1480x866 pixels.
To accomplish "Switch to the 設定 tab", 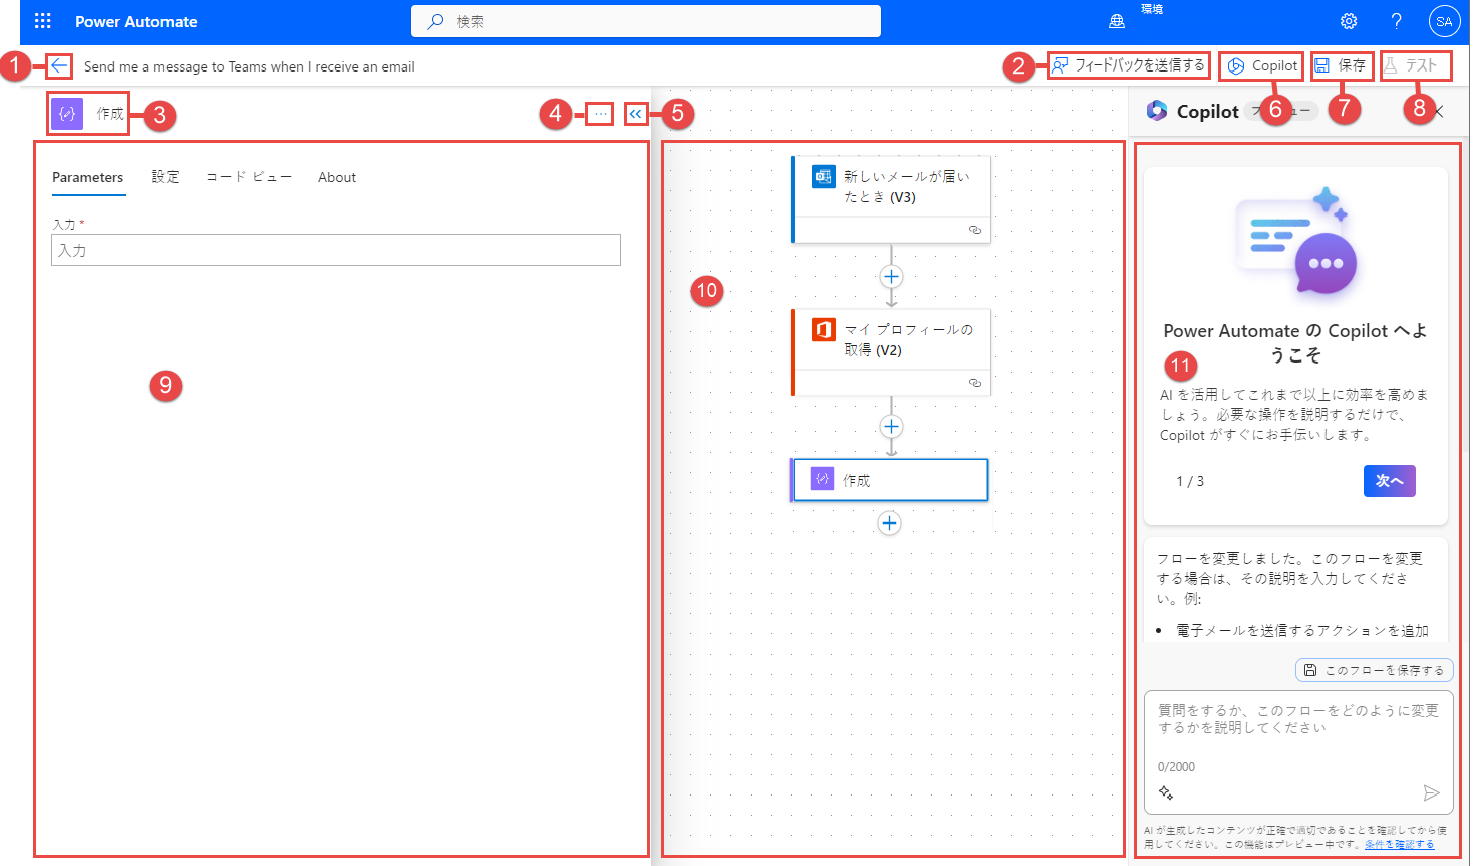I will tap(166, 177).
